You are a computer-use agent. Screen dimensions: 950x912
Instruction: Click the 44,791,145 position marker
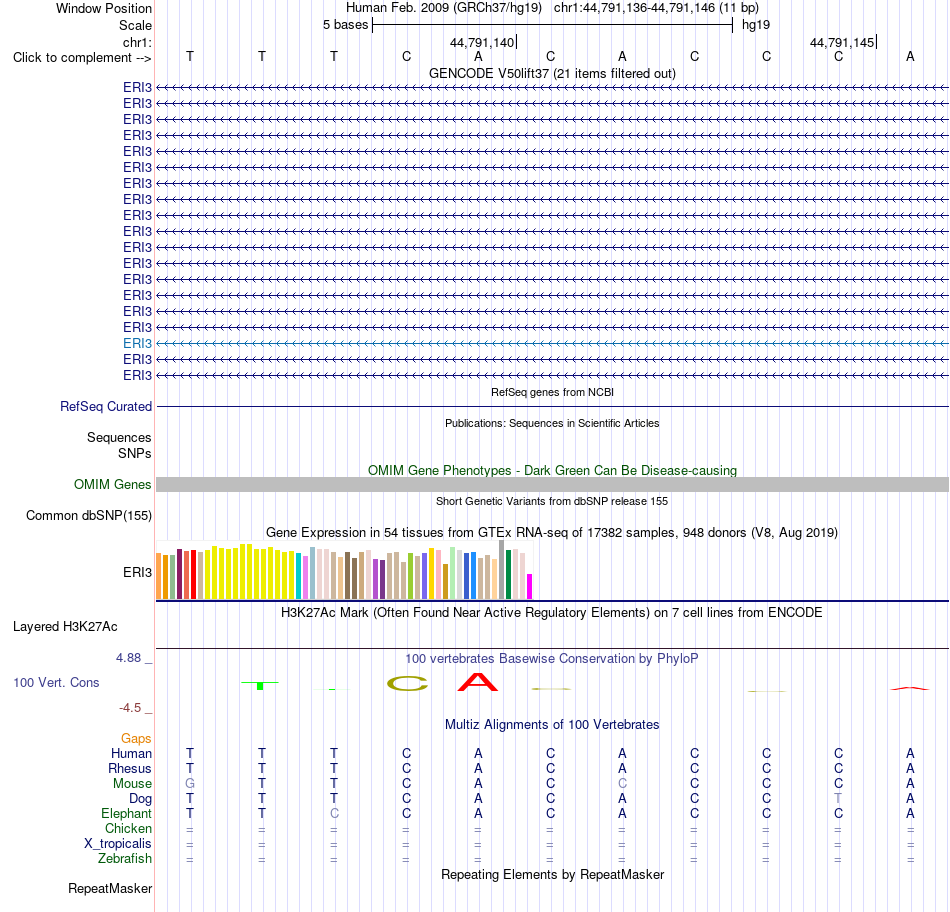click(x=842, y=42)
